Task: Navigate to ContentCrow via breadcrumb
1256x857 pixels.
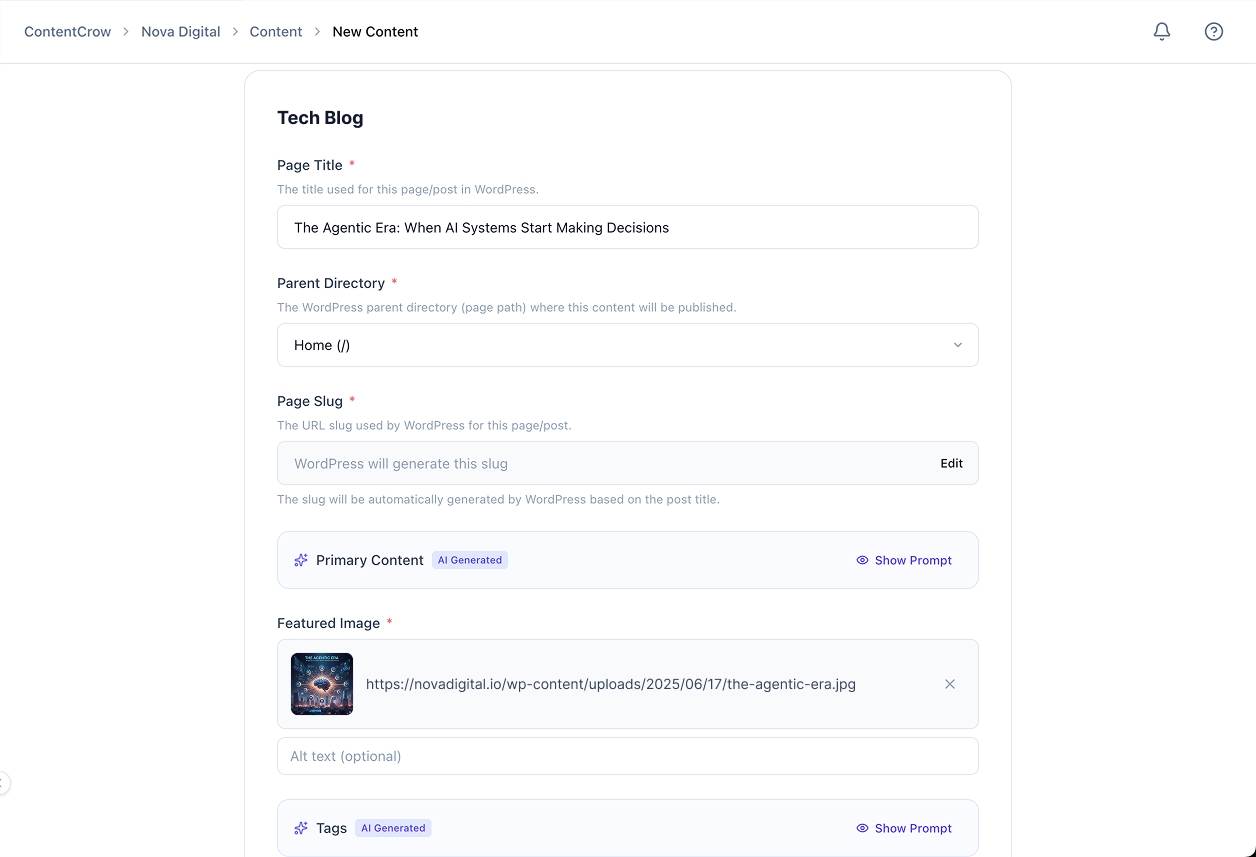Action: [x=67, y=31]
